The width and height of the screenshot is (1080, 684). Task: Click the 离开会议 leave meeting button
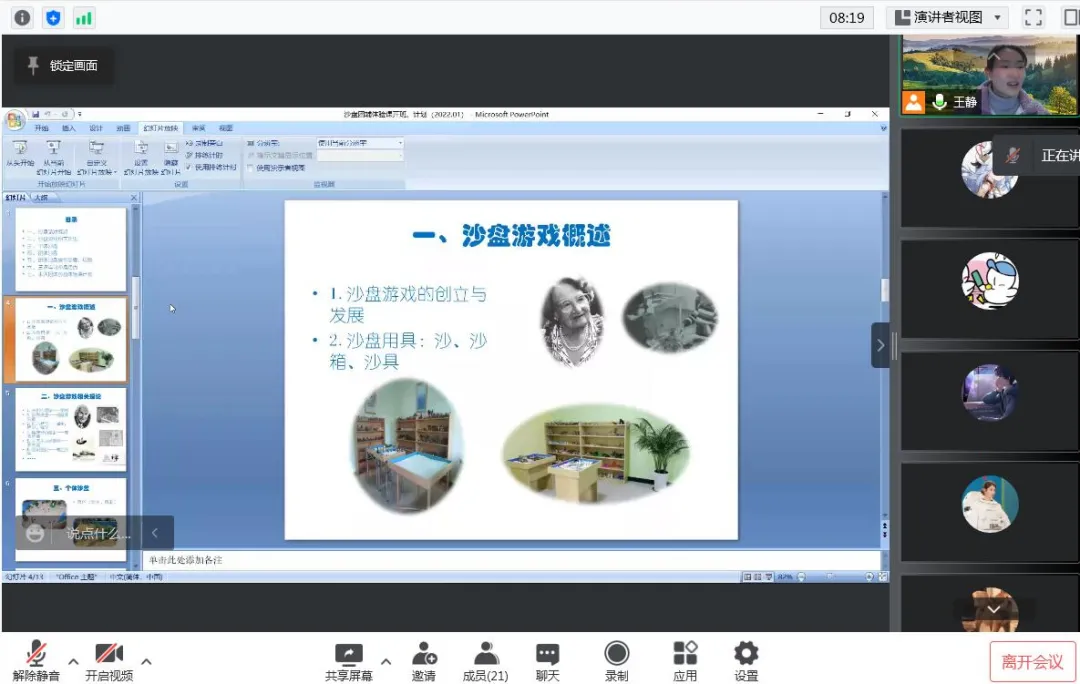coord(1032,661)
